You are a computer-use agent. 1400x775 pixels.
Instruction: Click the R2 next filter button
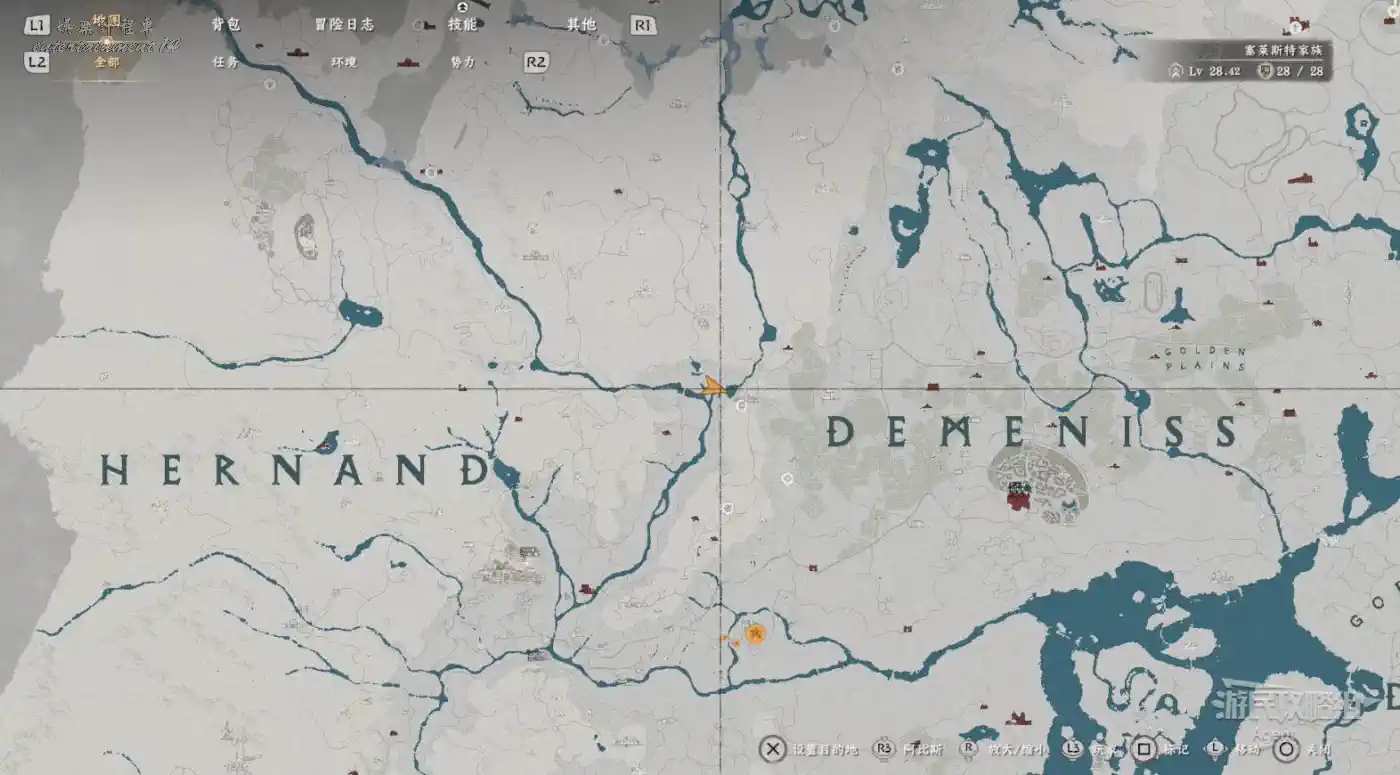[537, 62]
